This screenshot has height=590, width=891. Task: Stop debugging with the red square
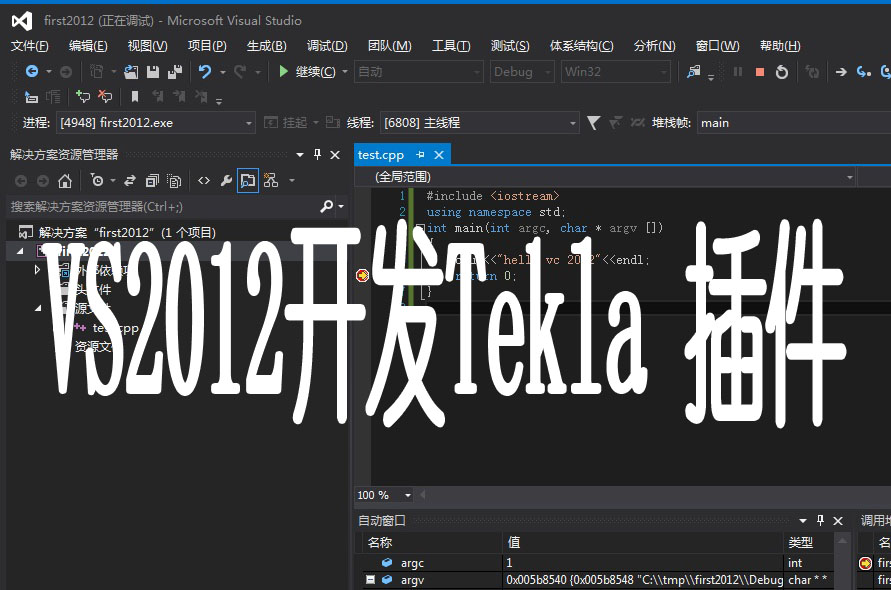pyautogui.click(x=760, y=72)
